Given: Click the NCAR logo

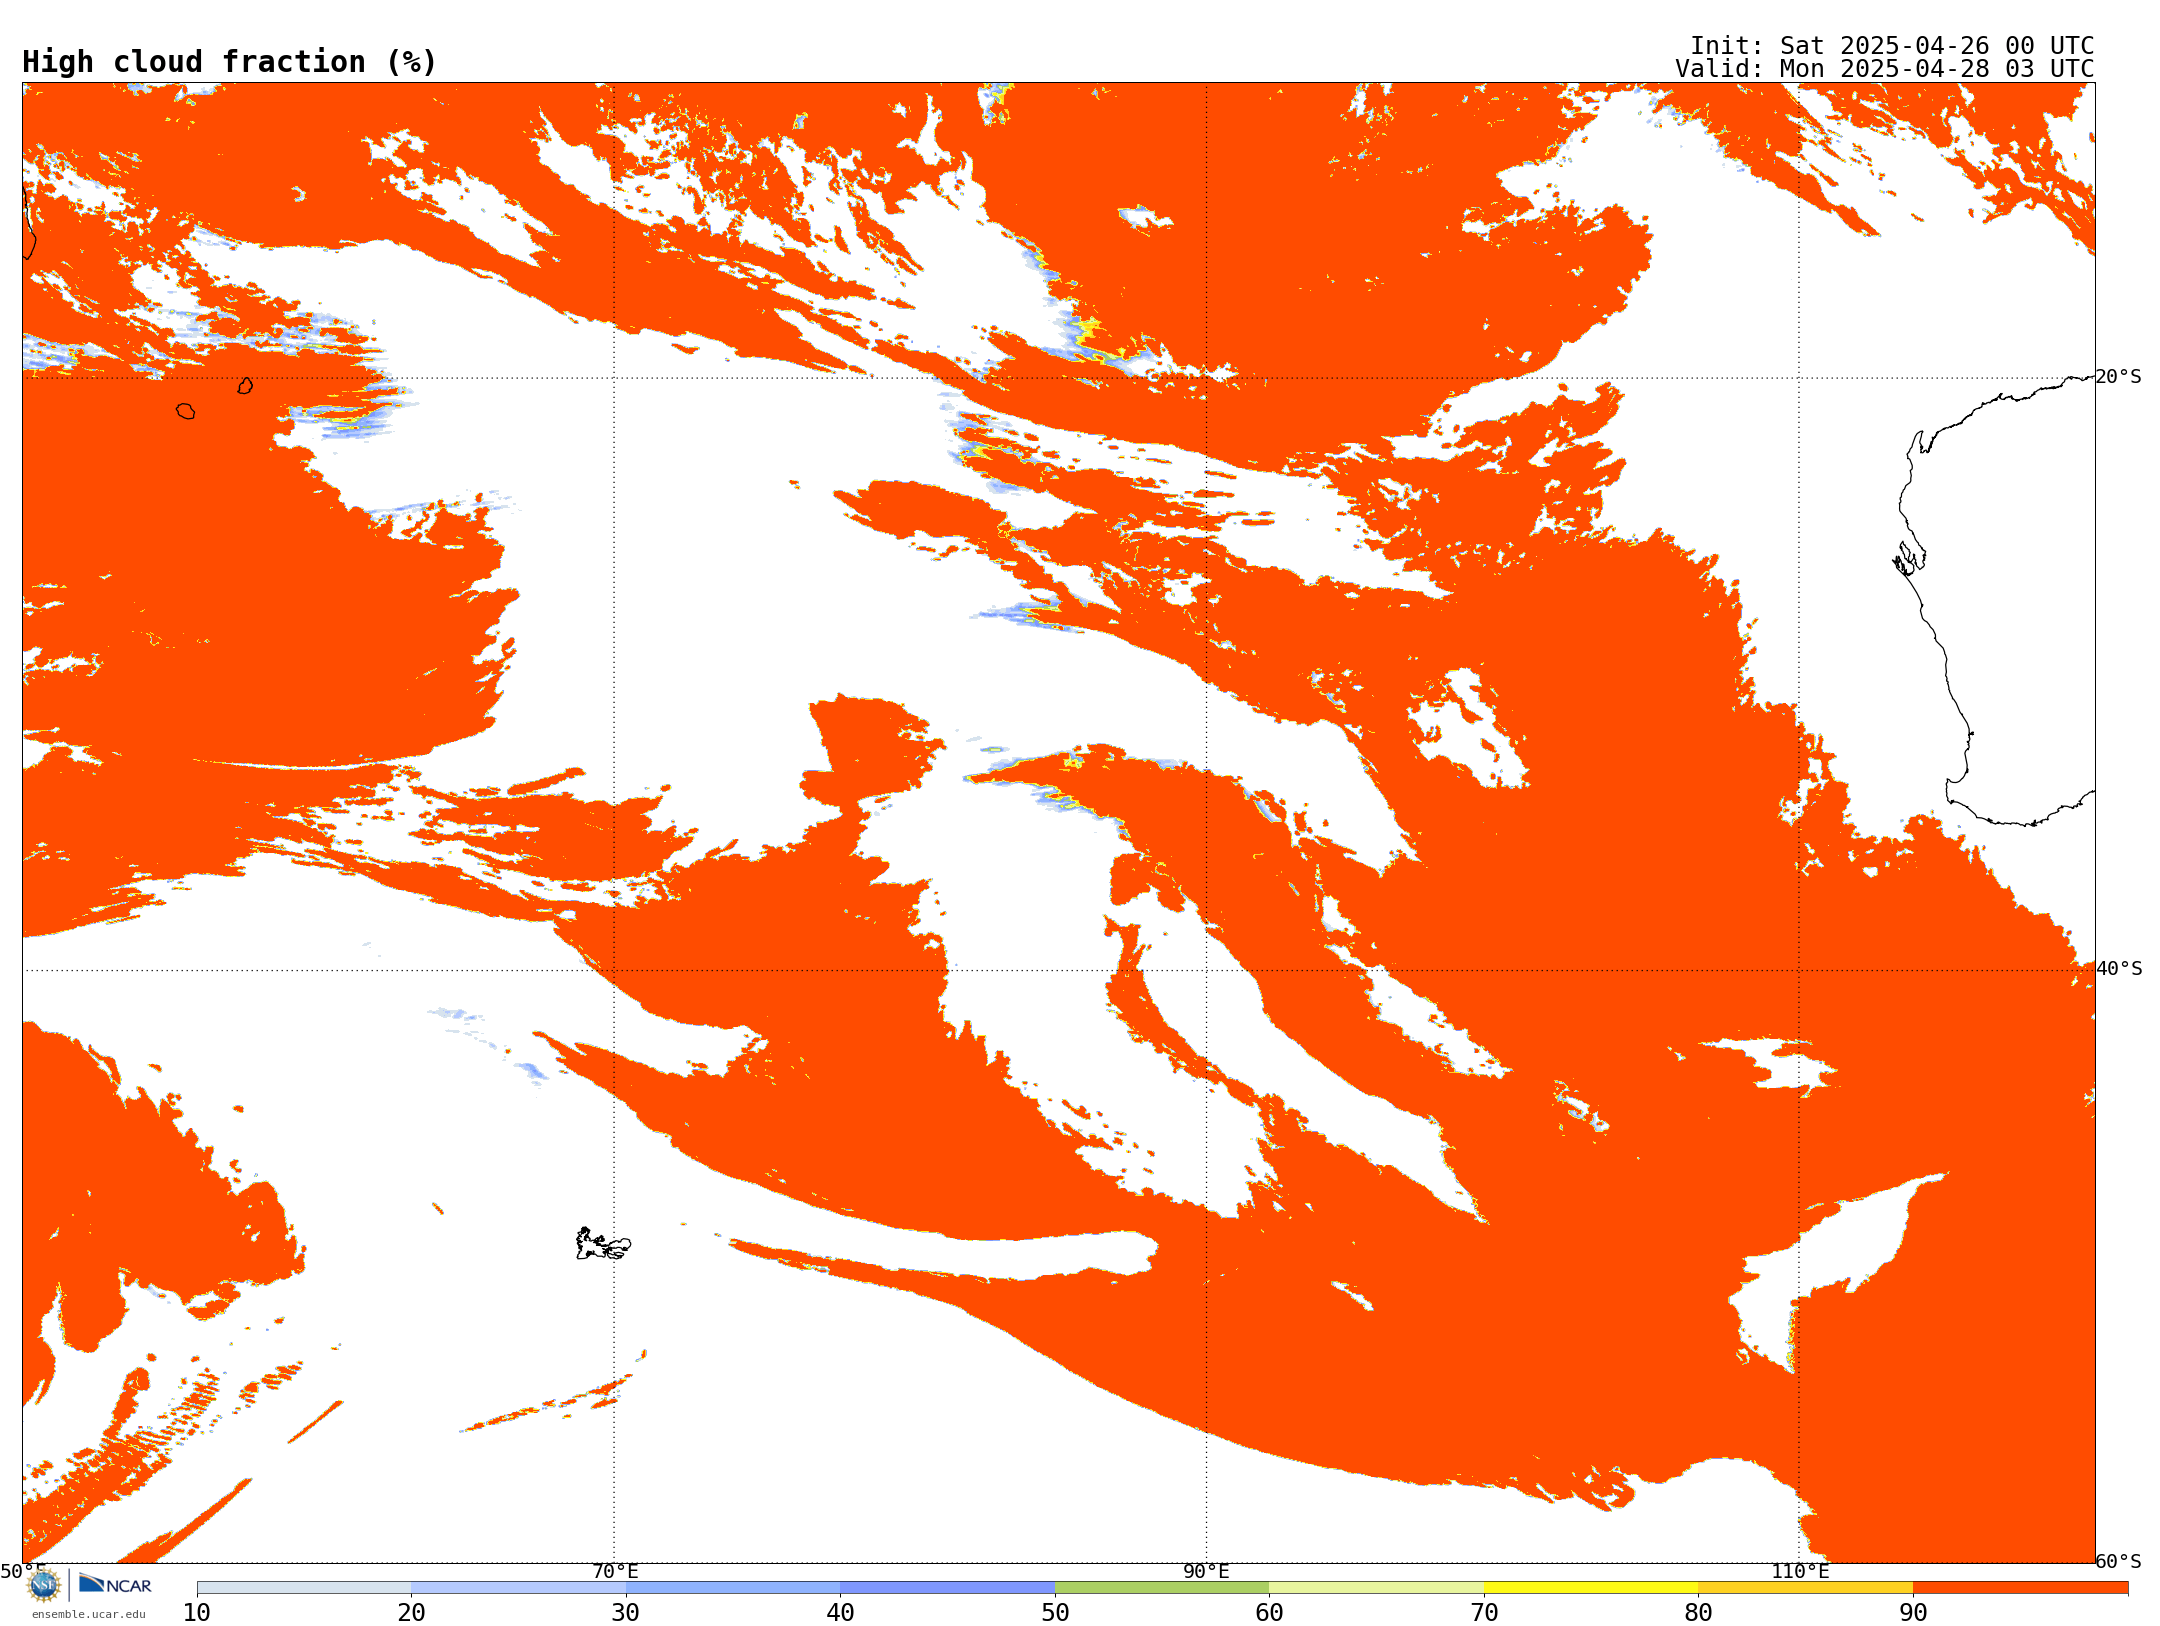Looking at the screenshot, I should click(115, 1585).
